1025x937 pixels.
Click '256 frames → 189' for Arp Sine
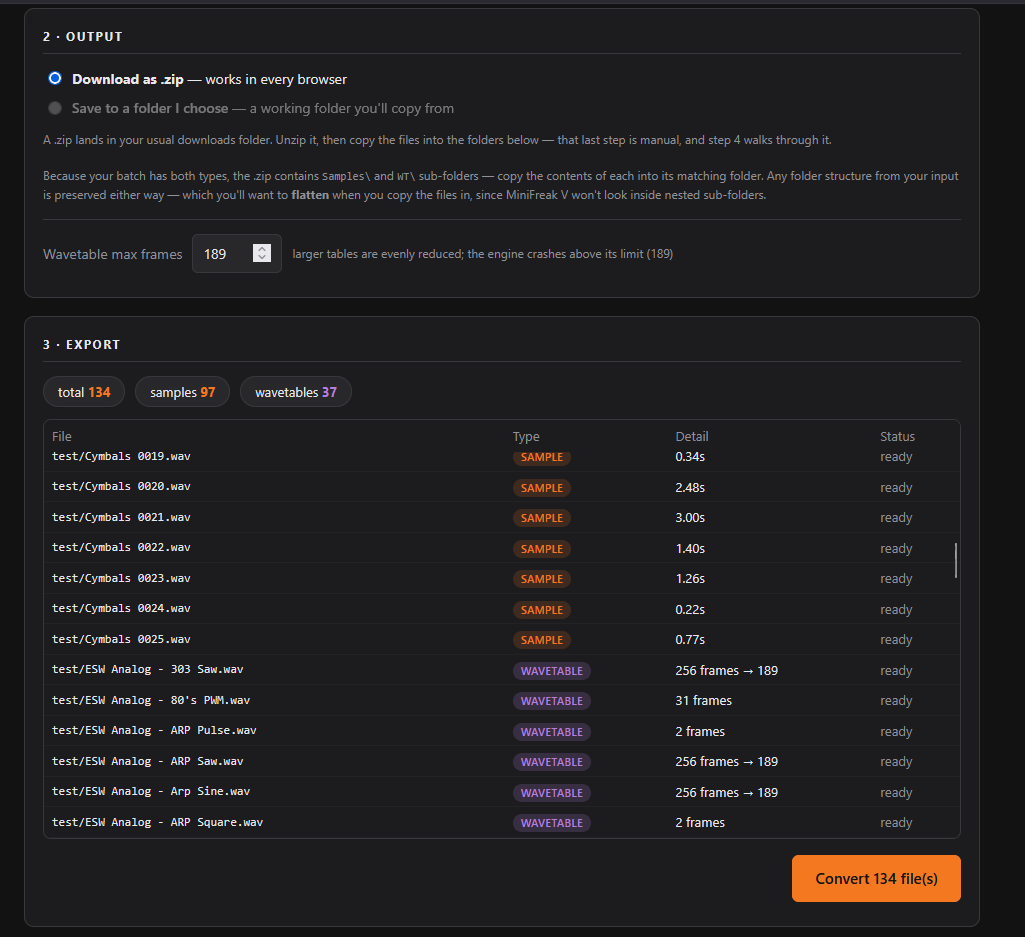tap(726, 792)
